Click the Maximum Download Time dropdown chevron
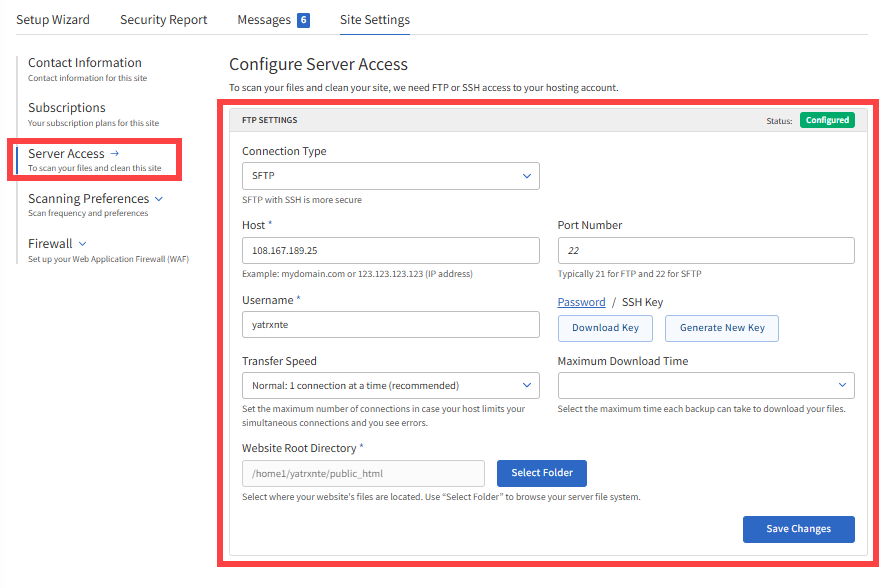 tap(843, 385)
